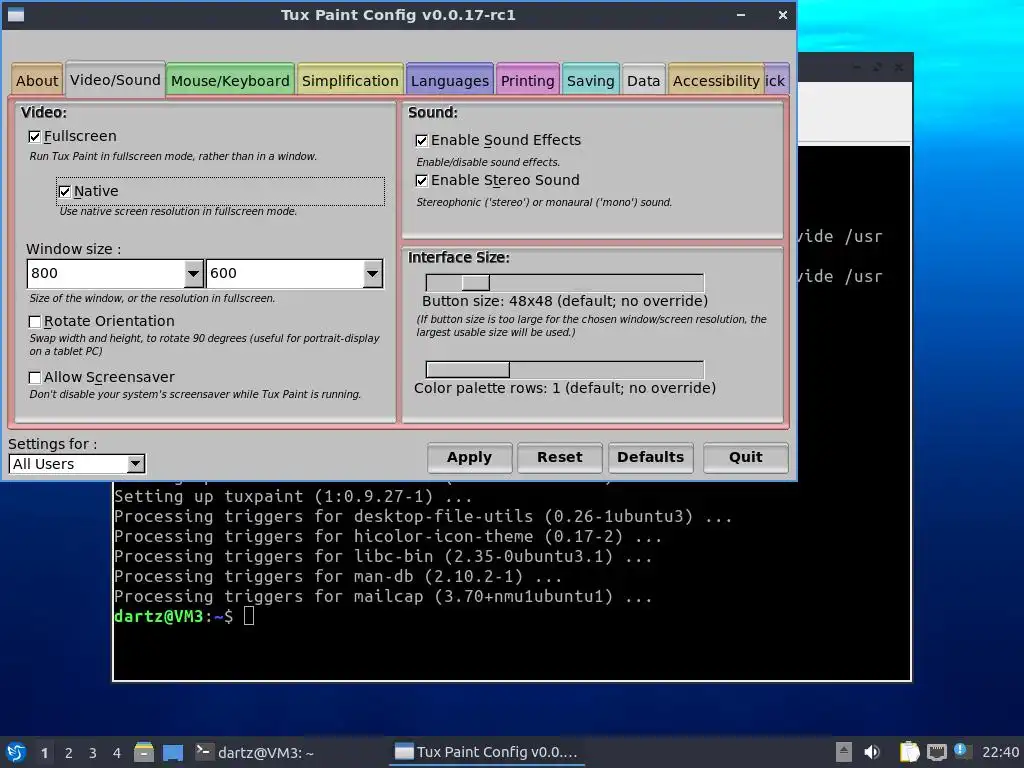Open the partially hidden Joystick tab
Image resolution: width=1024 pixels, height=768 pixels.
tap(776, 80)
